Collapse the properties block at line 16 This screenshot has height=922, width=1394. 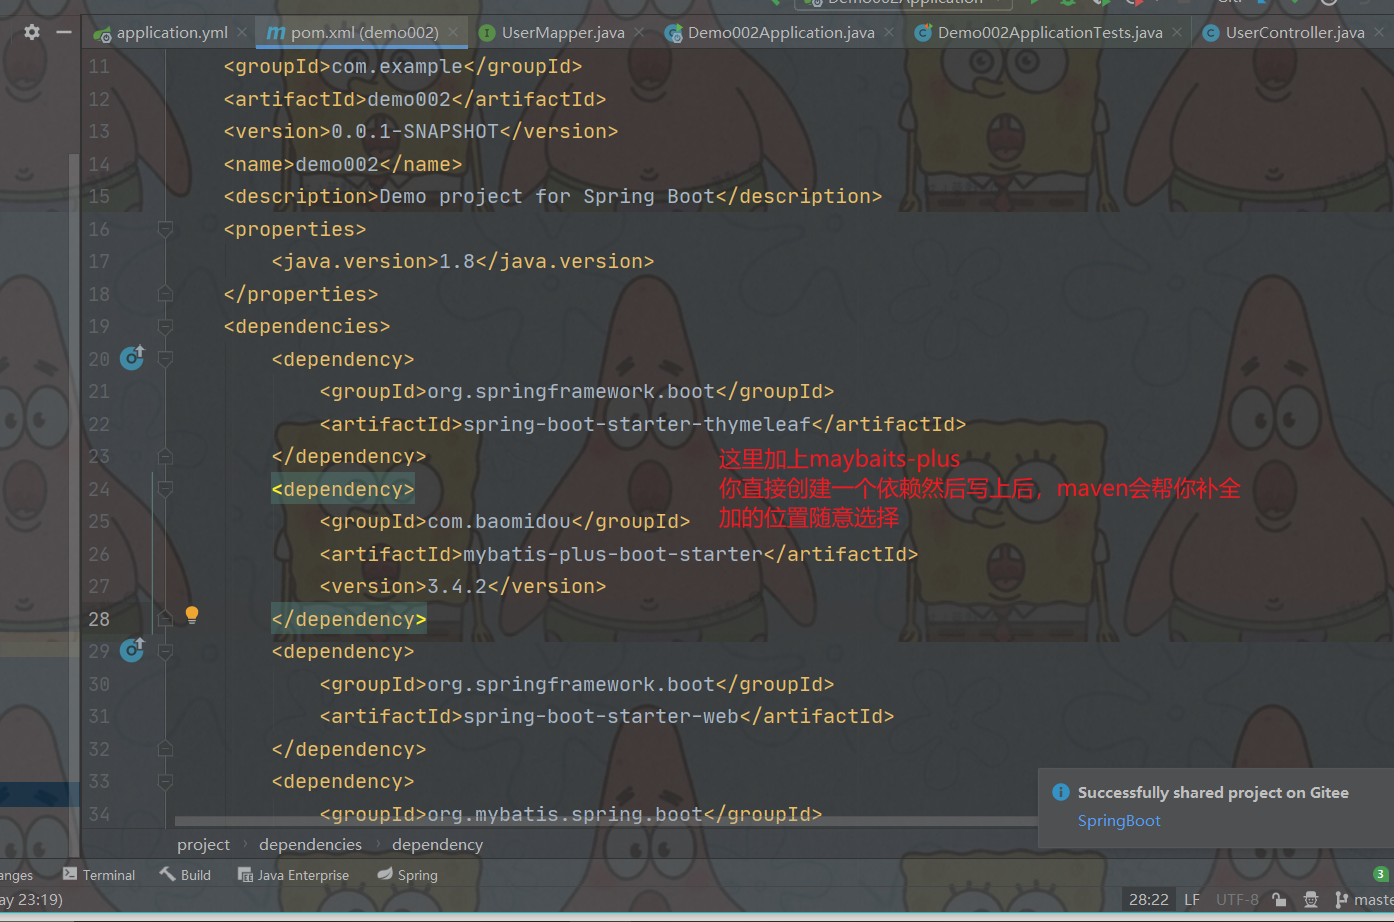[166, 229]
